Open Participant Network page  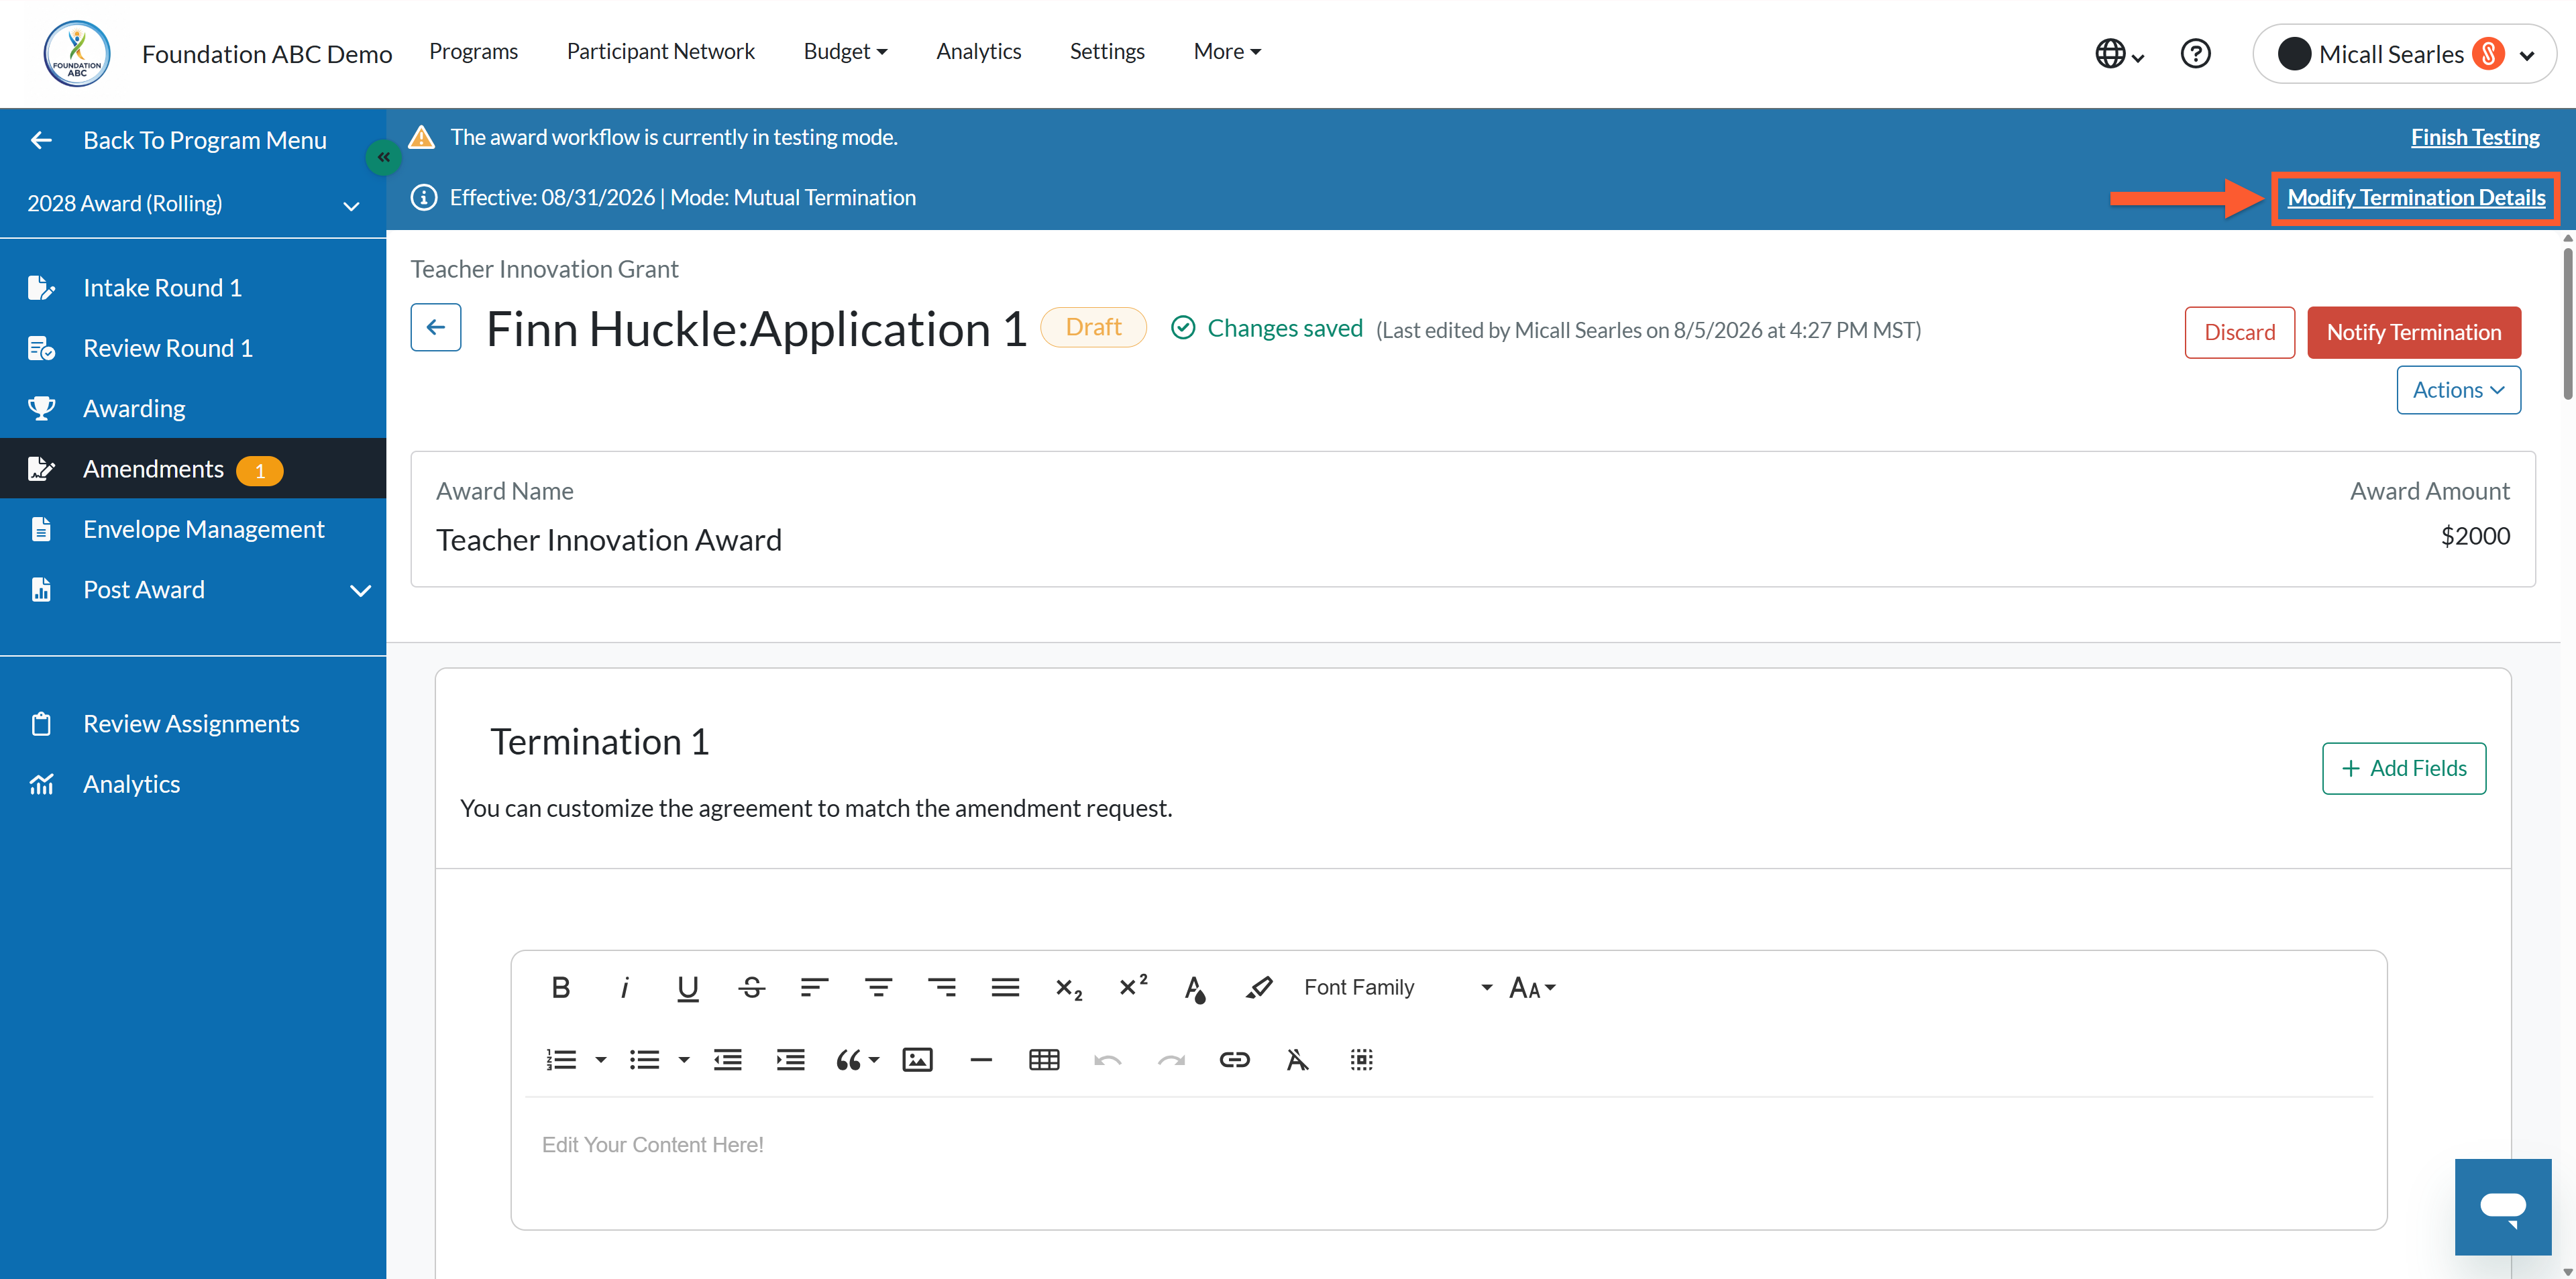661,52
